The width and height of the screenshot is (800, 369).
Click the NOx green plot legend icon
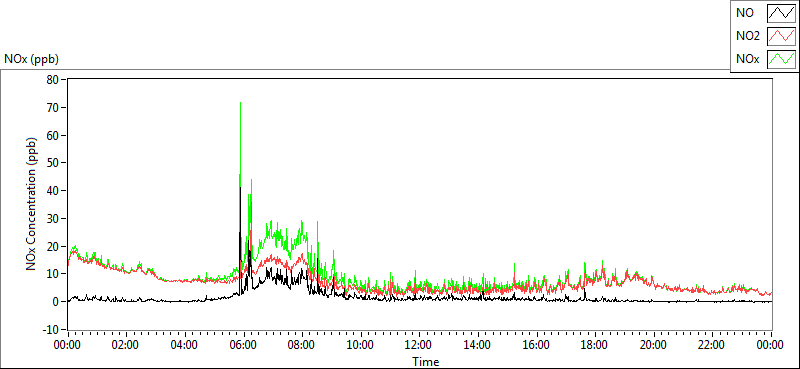[781, 59]
